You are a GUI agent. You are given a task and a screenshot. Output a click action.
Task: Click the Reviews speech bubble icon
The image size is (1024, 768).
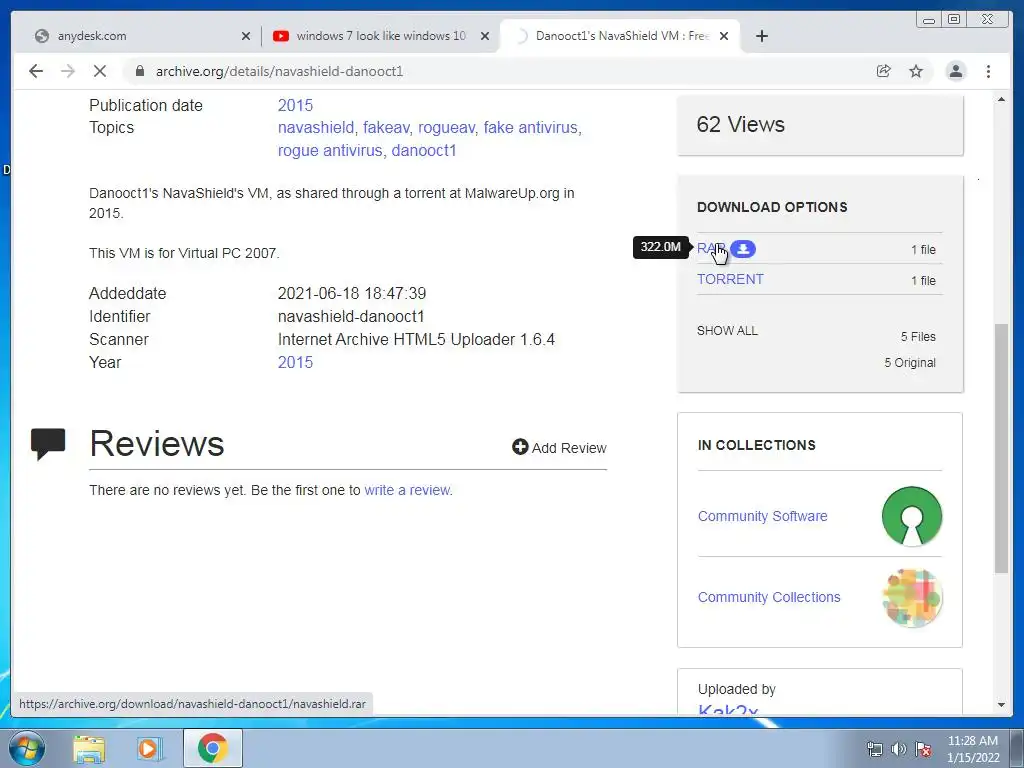[x=48, y=443]
